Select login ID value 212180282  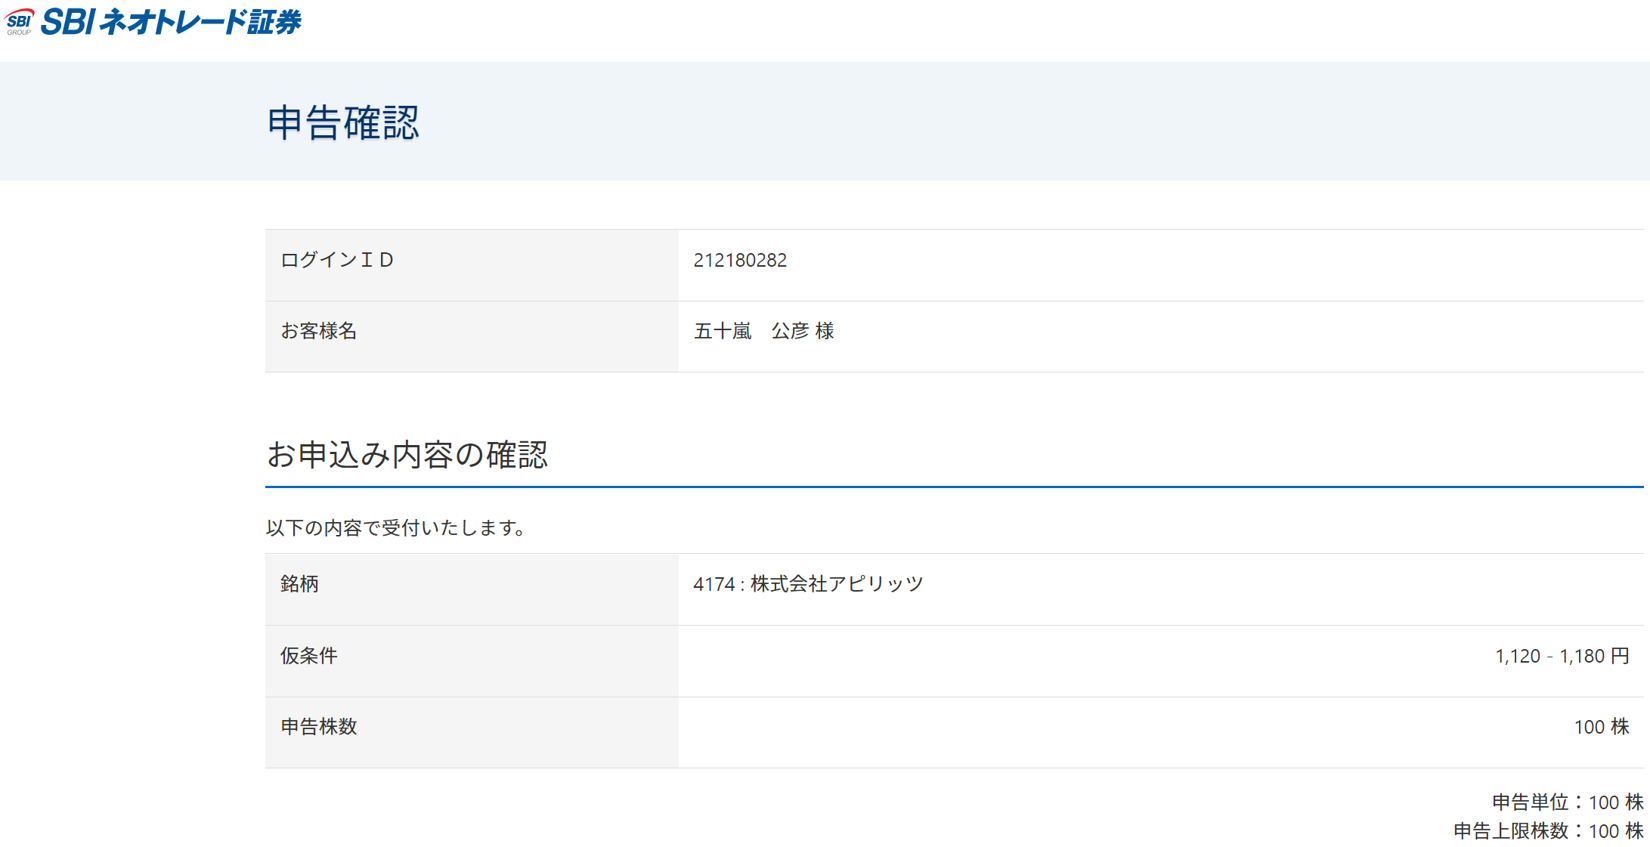740,260
